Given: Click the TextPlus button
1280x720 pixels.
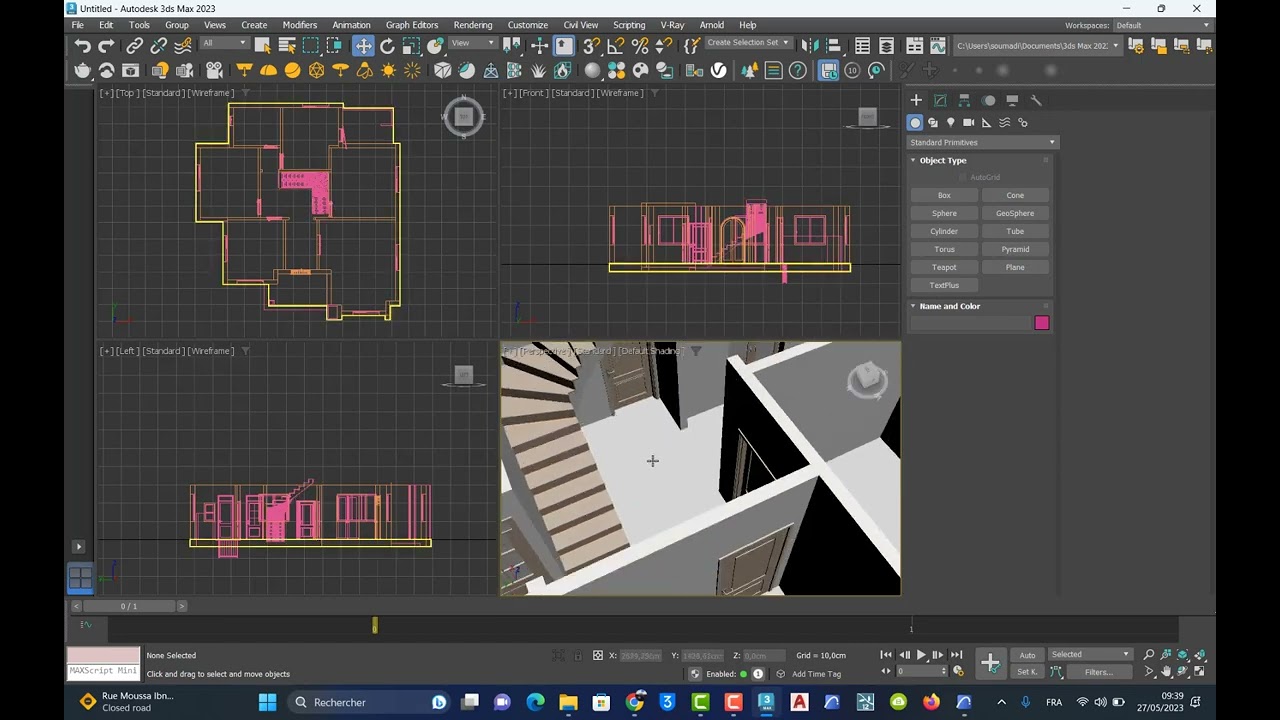Looking at the screenshot, I should coord(944,285).
